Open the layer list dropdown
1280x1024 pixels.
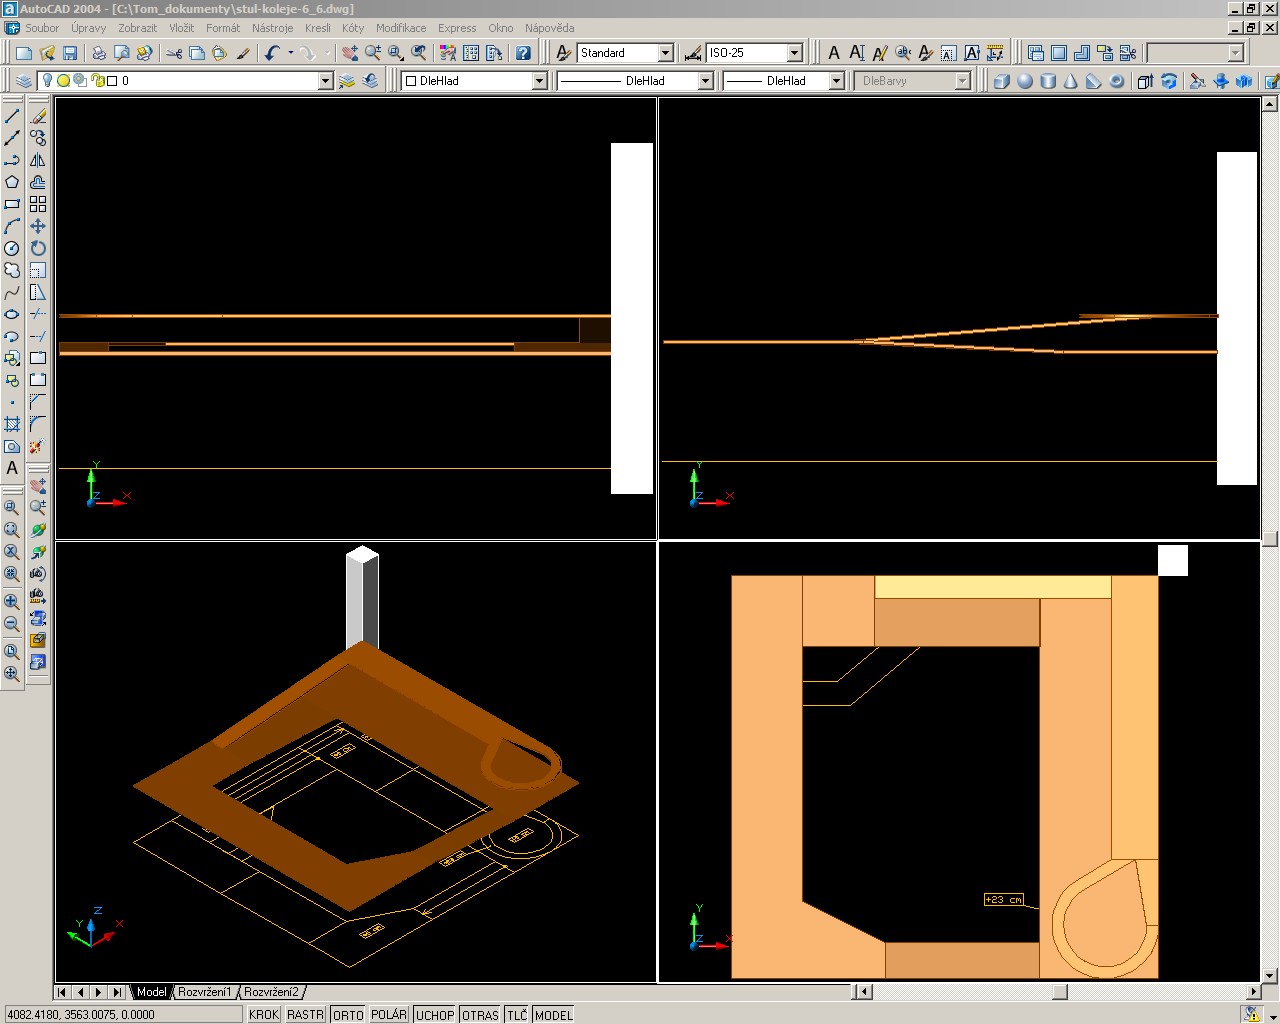click(325, 81)
